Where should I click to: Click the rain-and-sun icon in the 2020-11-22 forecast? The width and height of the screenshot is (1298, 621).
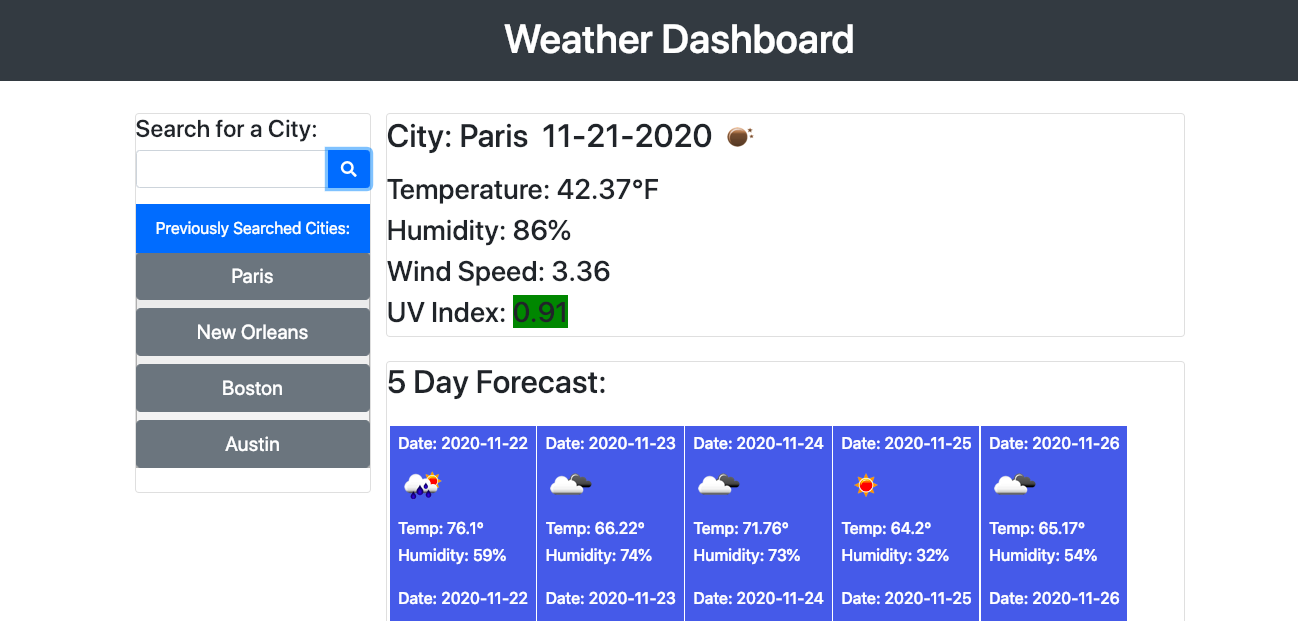419,484
